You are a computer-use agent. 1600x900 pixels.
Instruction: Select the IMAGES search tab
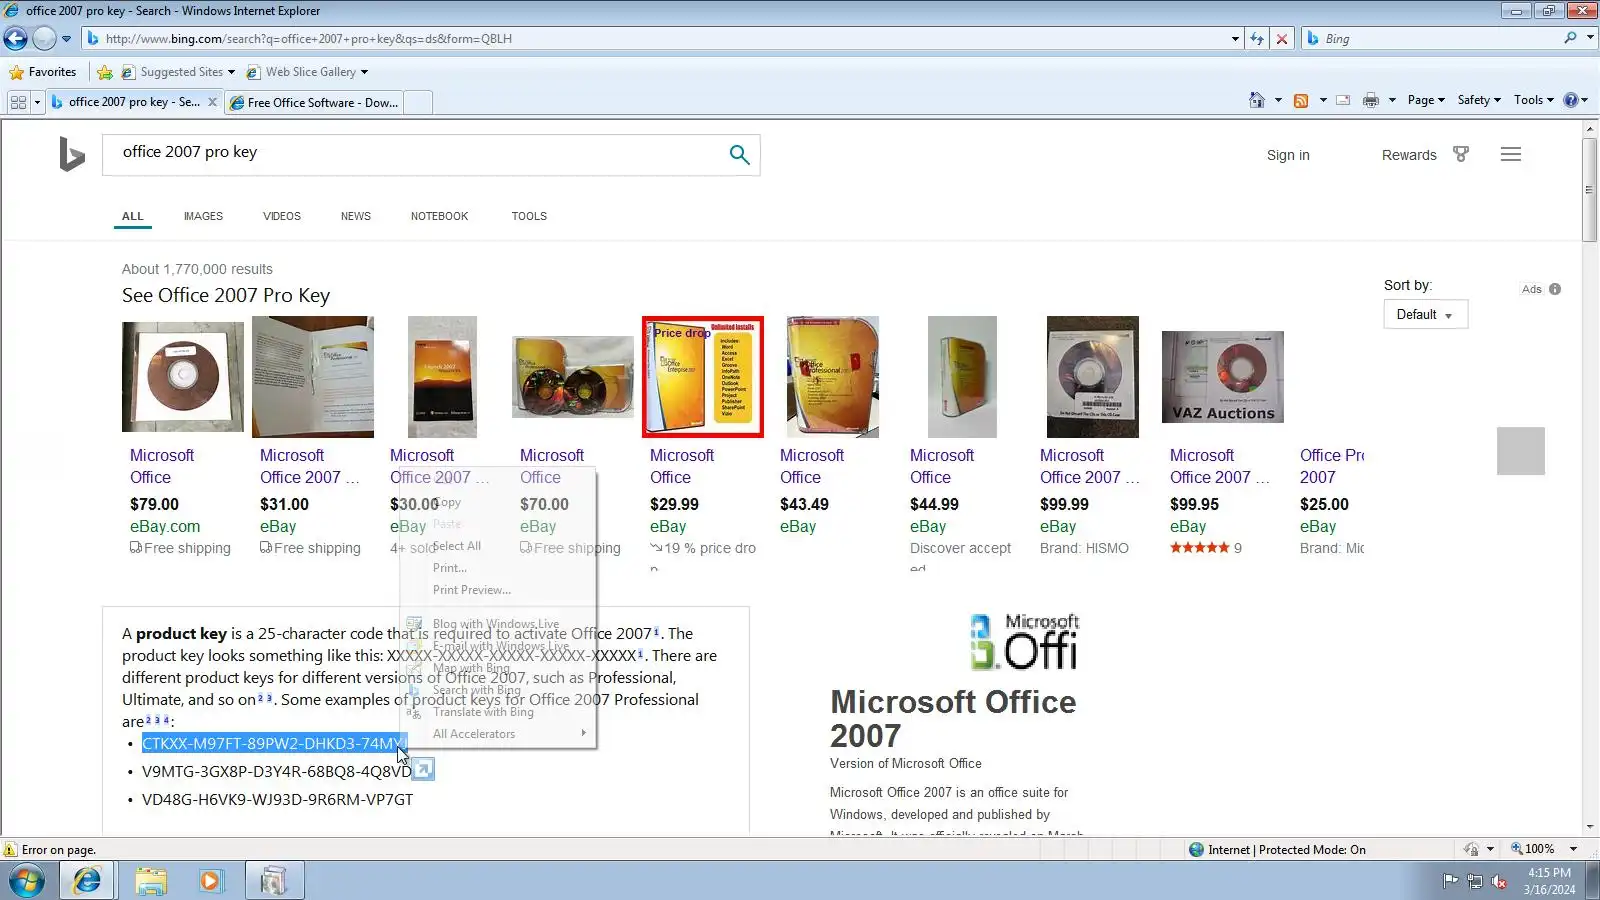(x=203, y=216)
